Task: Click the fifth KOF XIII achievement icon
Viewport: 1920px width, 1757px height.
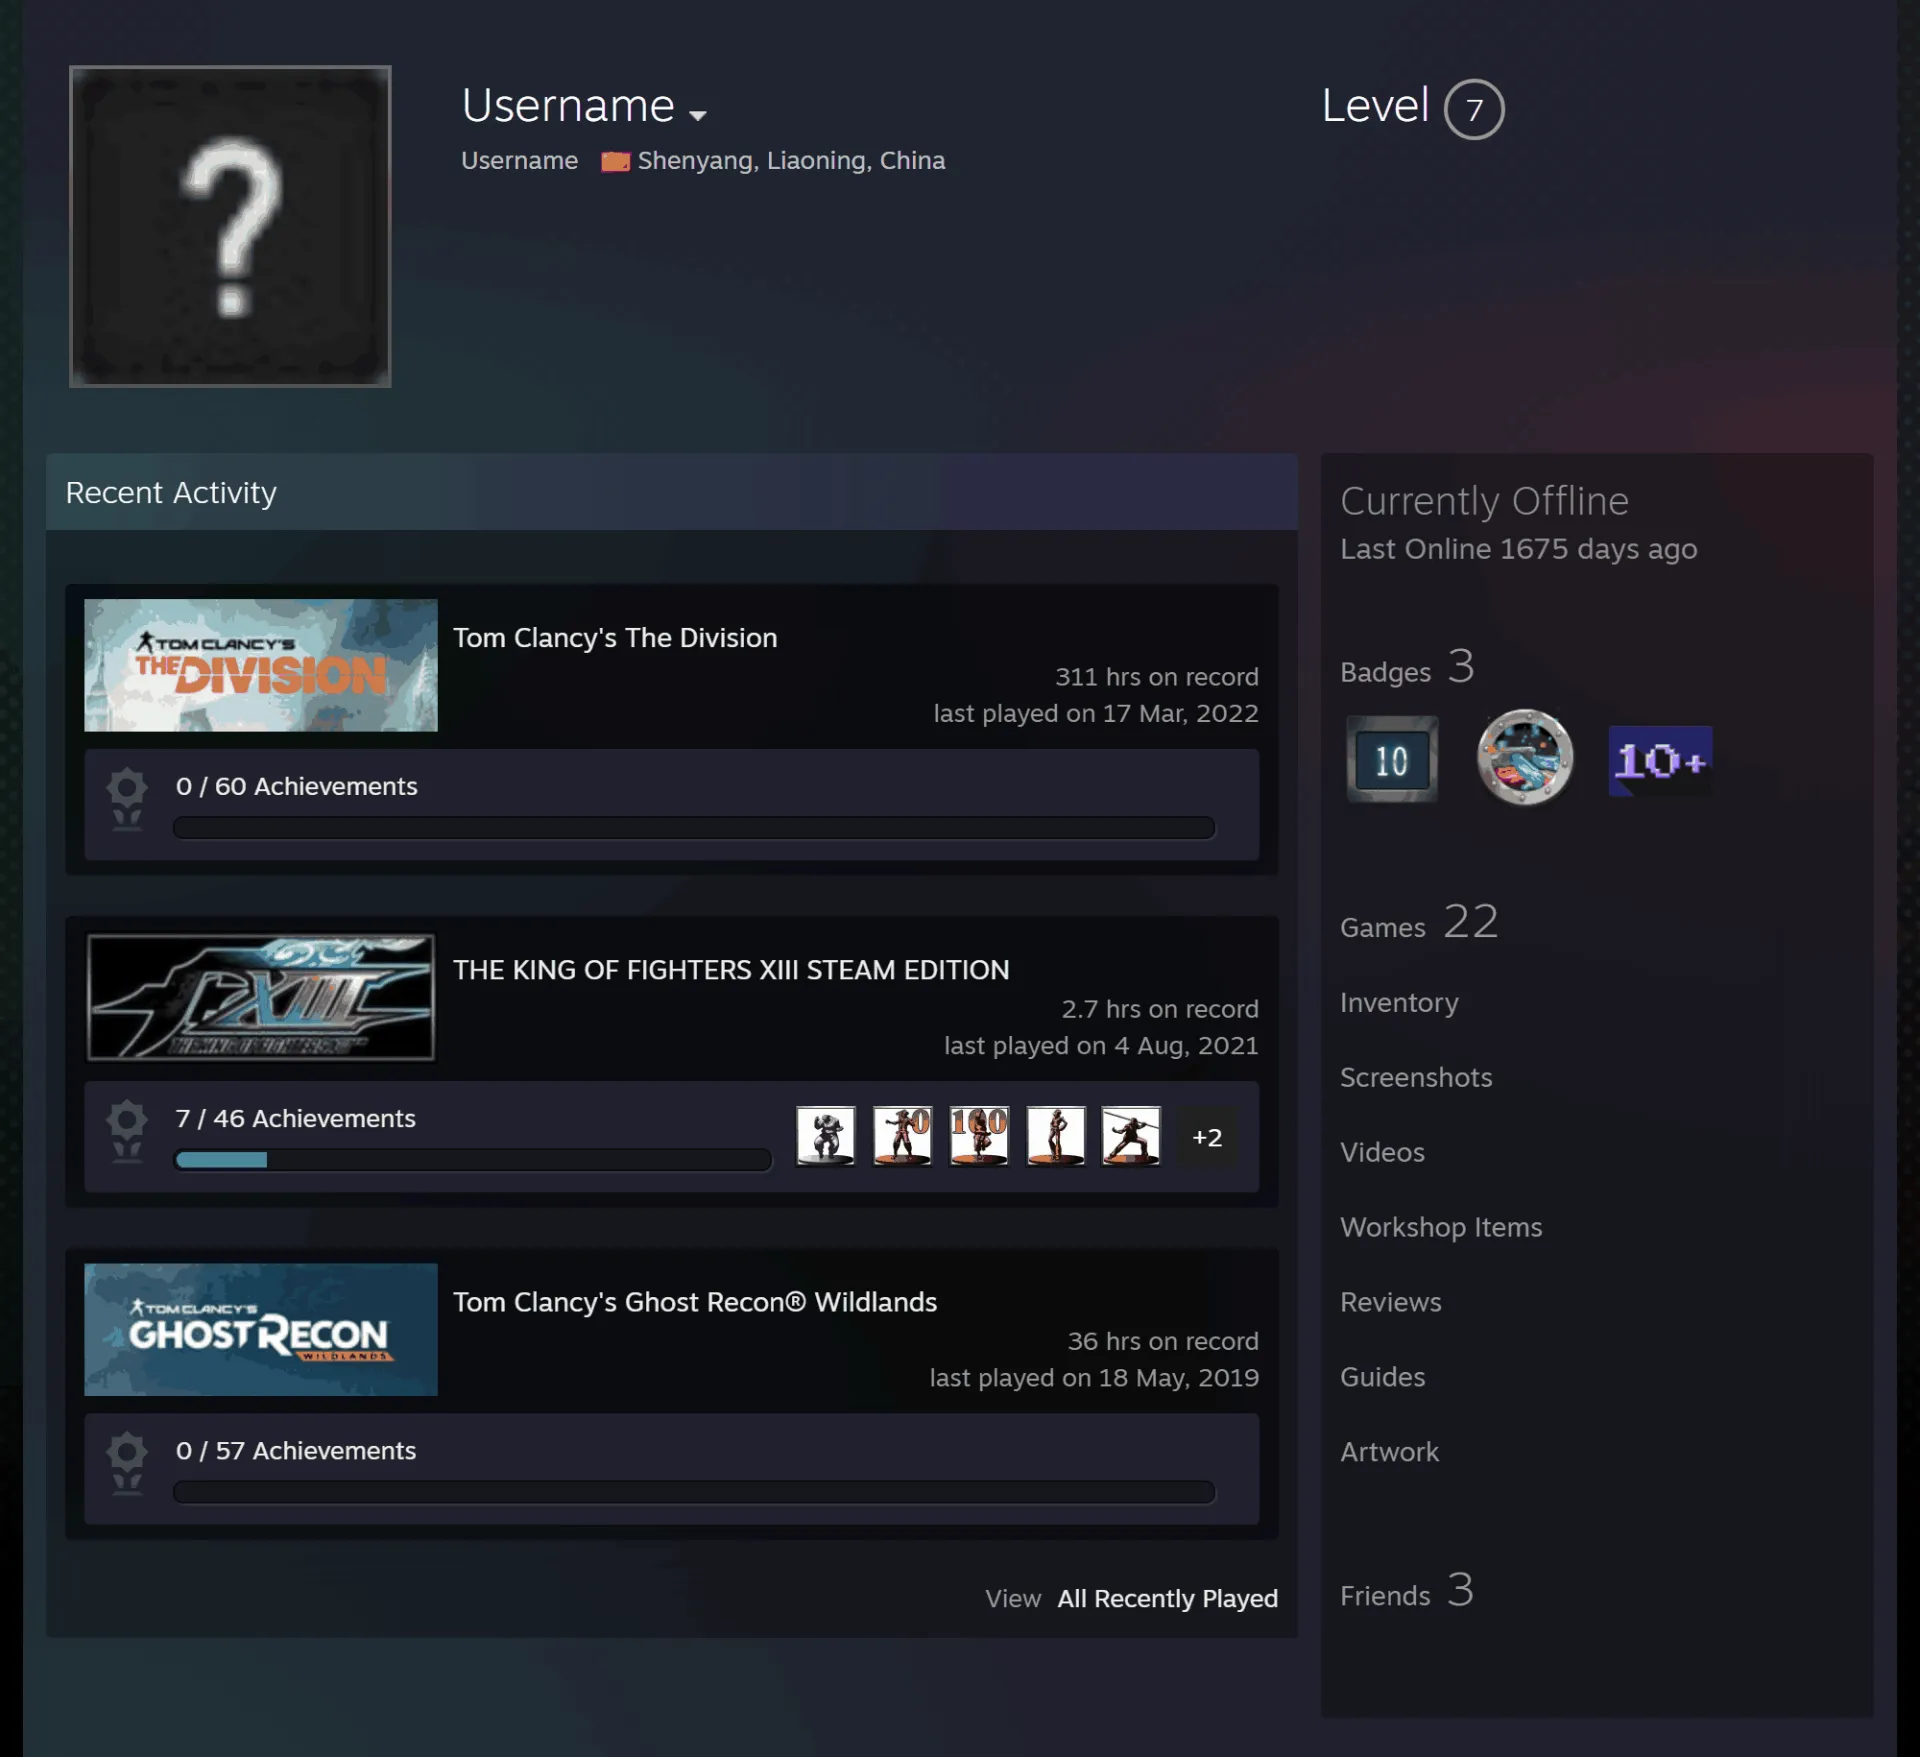Action: coord(1131,1135)
